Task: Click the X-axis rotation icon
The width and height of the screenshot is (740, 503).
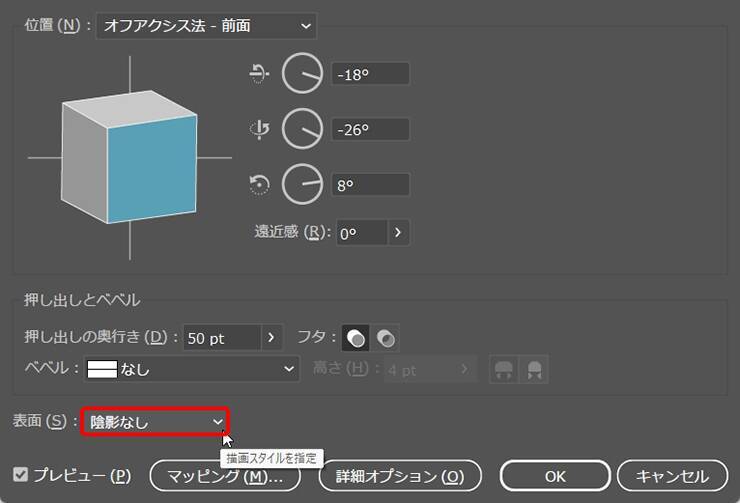Action: (x=259, y=74)
